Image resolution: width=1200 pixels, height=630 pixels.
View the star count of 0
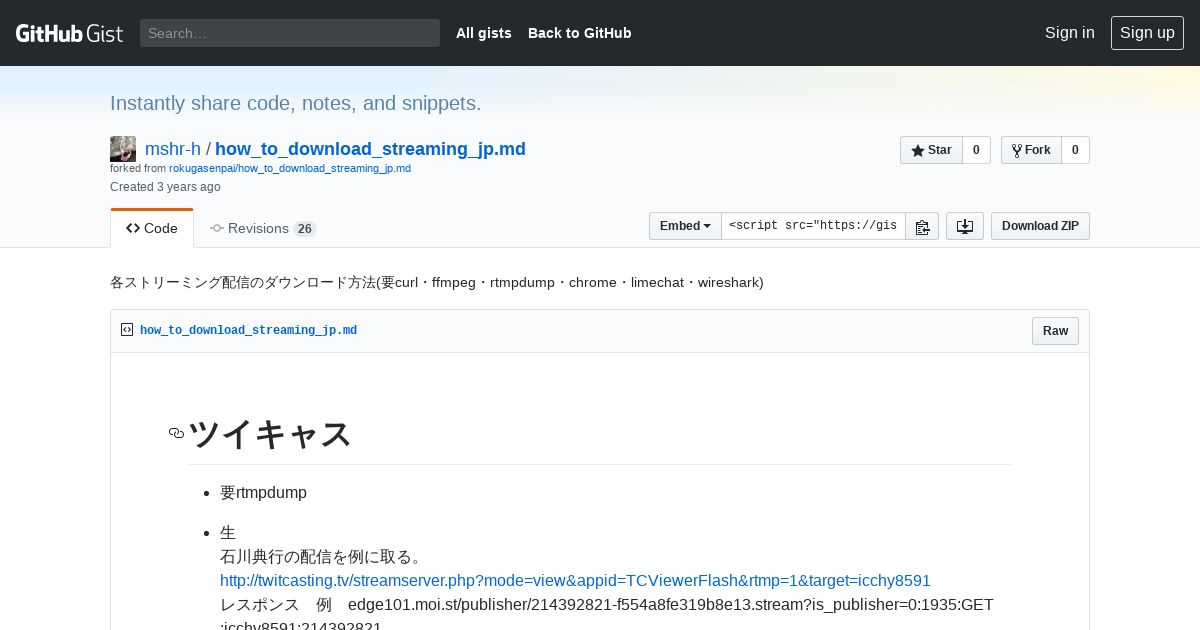976,150
